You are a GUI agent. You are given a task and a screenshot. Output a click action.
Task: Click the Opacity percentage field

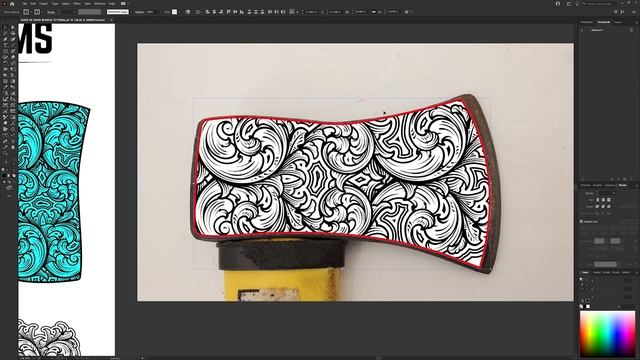[150, 12]
